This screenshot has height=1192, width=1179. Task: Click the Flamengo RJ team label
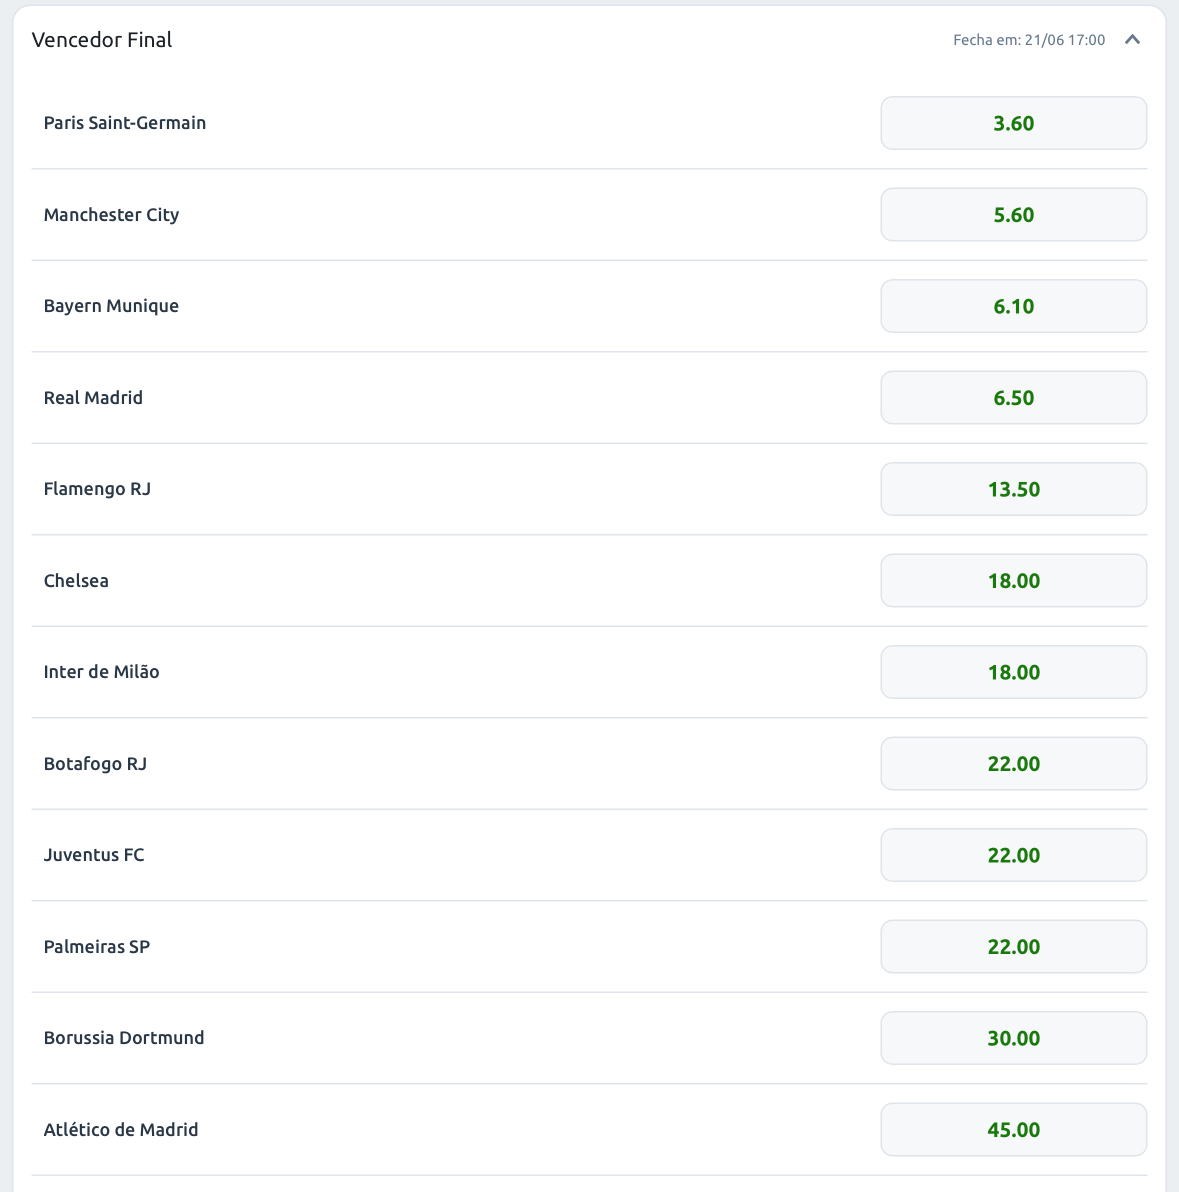coord(97,489)
